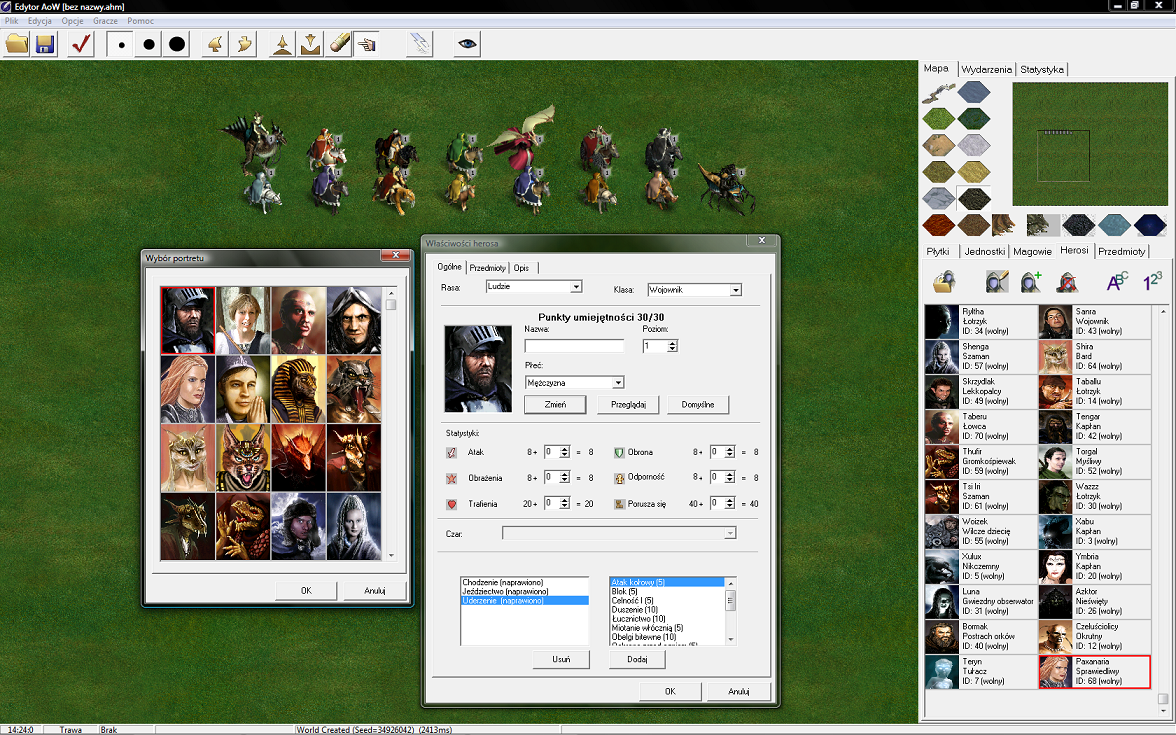Click the redo arrow toolbar icon
The image size is (1176, 735).
pos(244,44)
